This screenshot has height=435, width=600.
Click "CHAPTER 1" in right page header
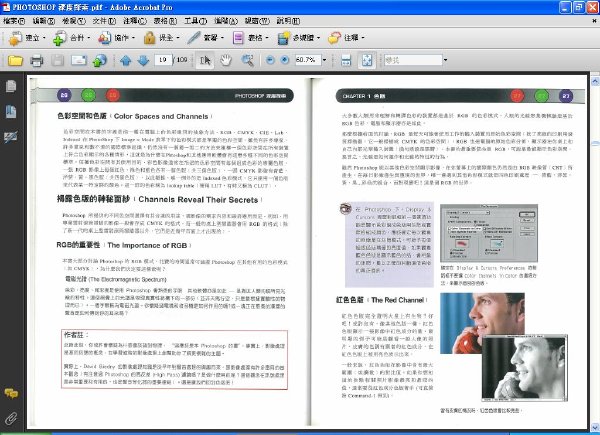[356, 96]
